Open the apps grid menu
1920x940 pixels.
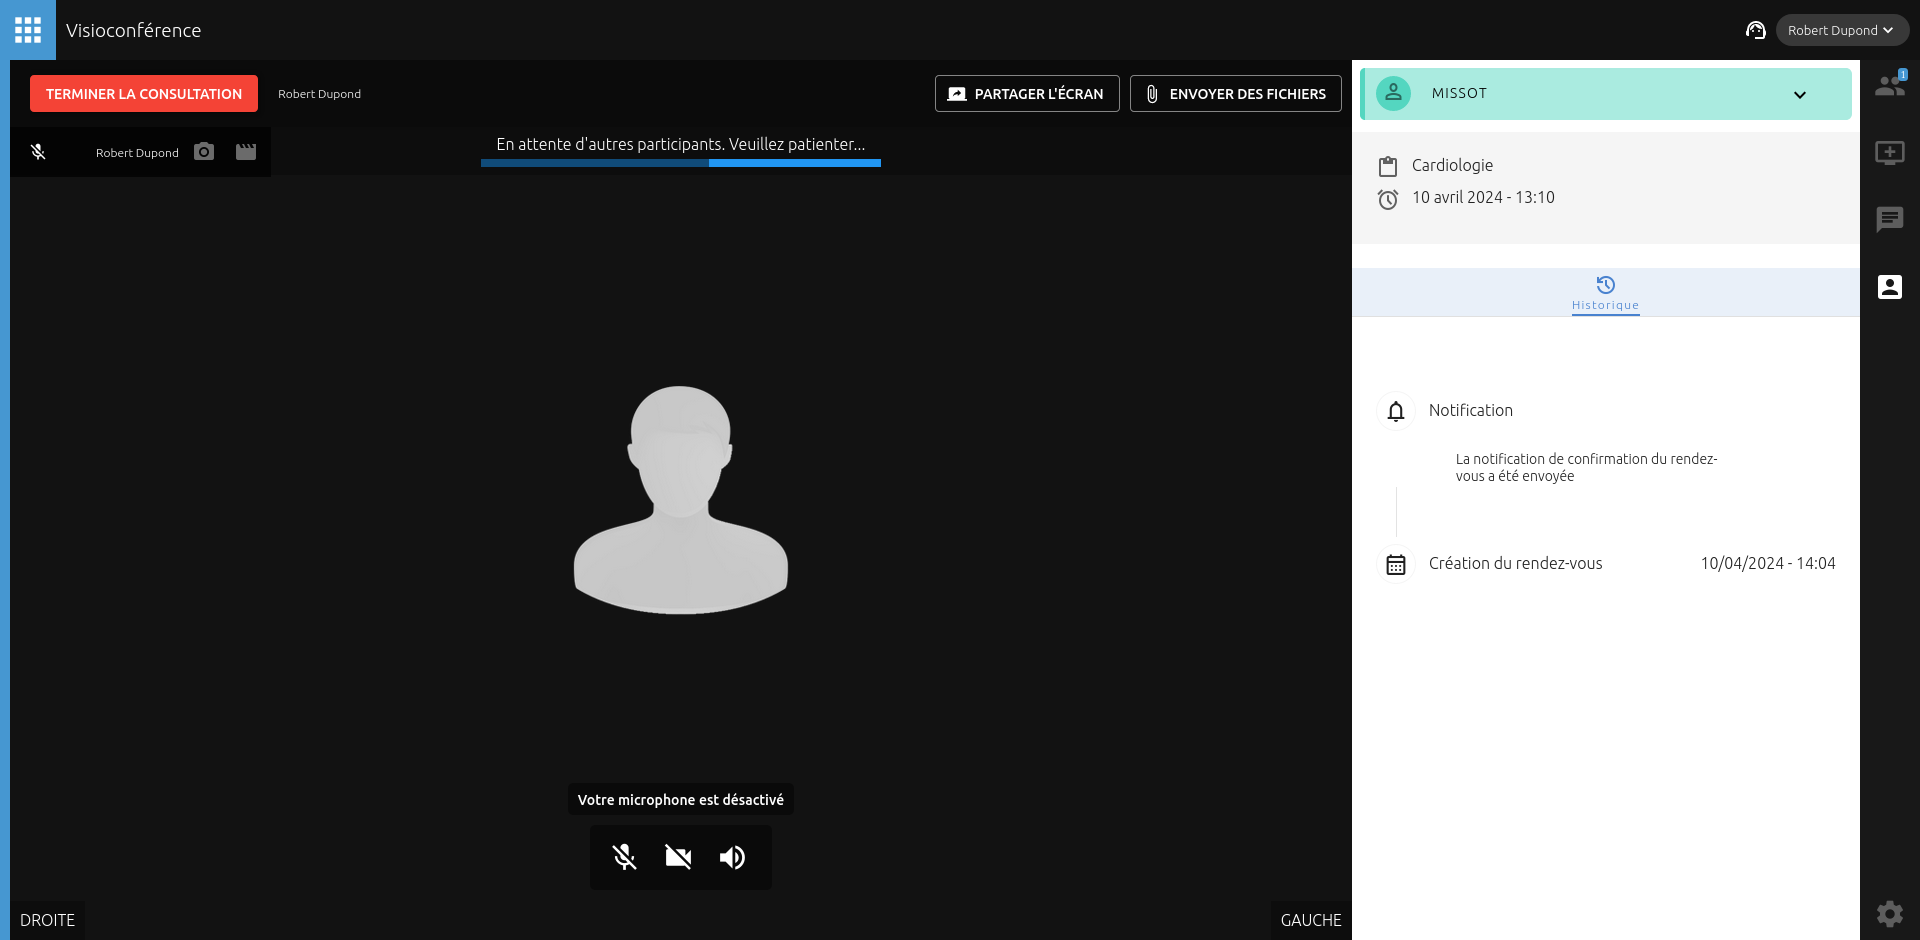point(28,30)
